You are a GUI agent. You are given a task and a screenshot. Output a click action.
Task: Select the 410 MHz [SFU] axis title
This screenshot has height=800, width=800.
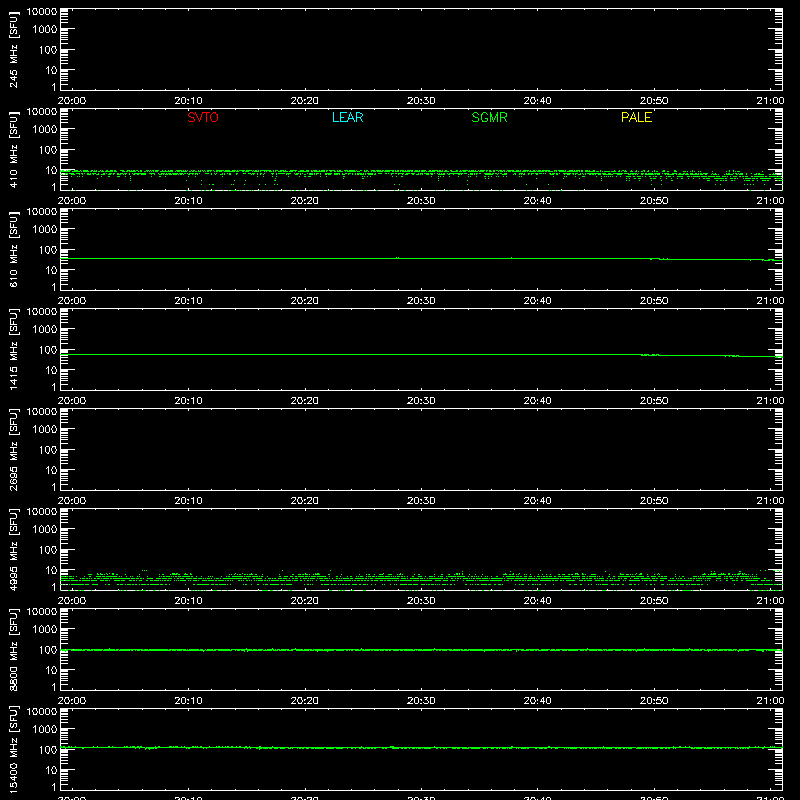pyautogui.click(x=13, y=149)
